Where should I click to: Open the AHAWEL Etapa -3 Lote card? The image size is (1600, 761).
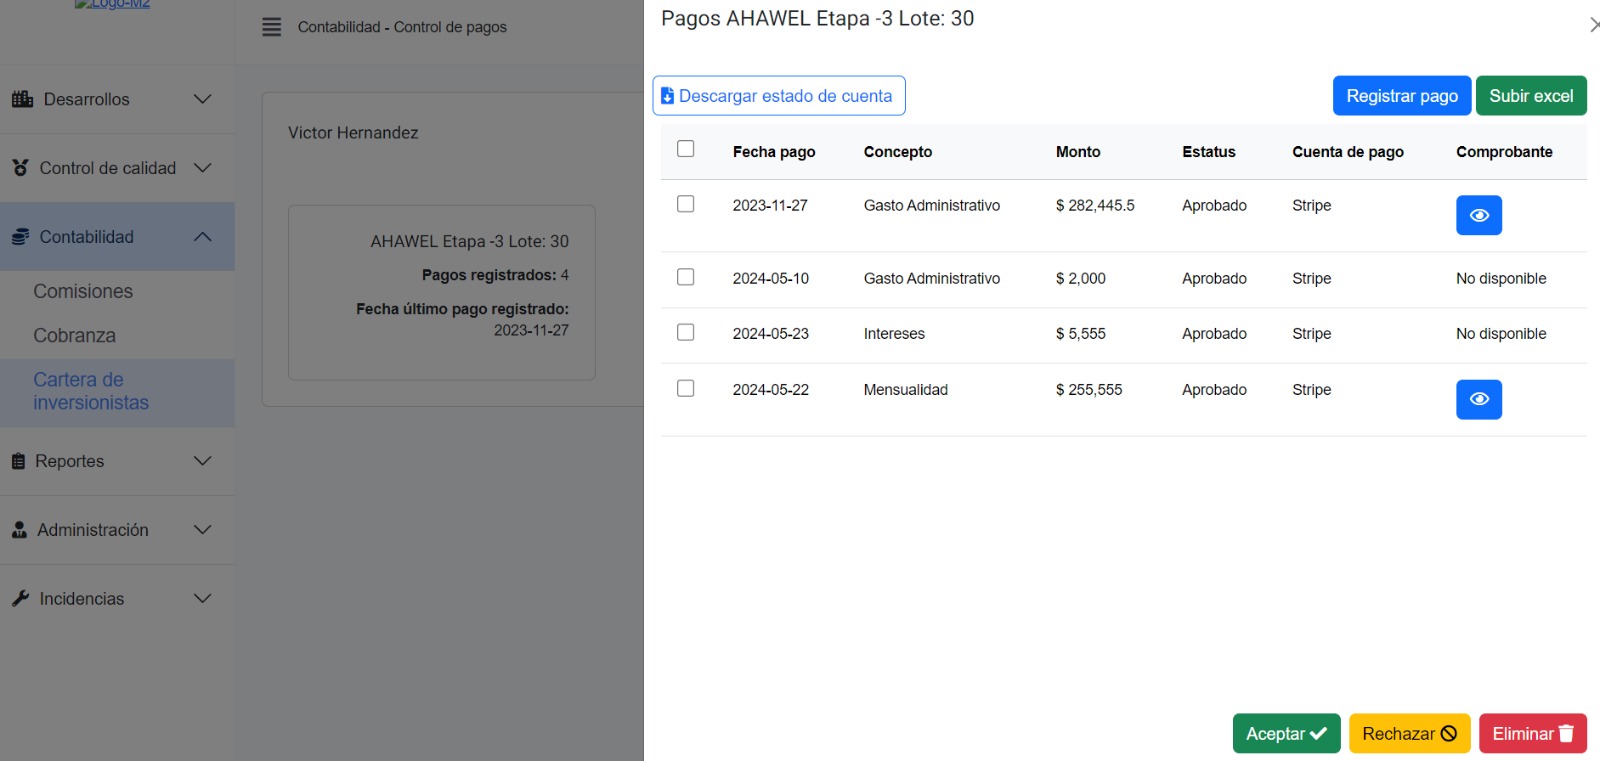point(441,292)
